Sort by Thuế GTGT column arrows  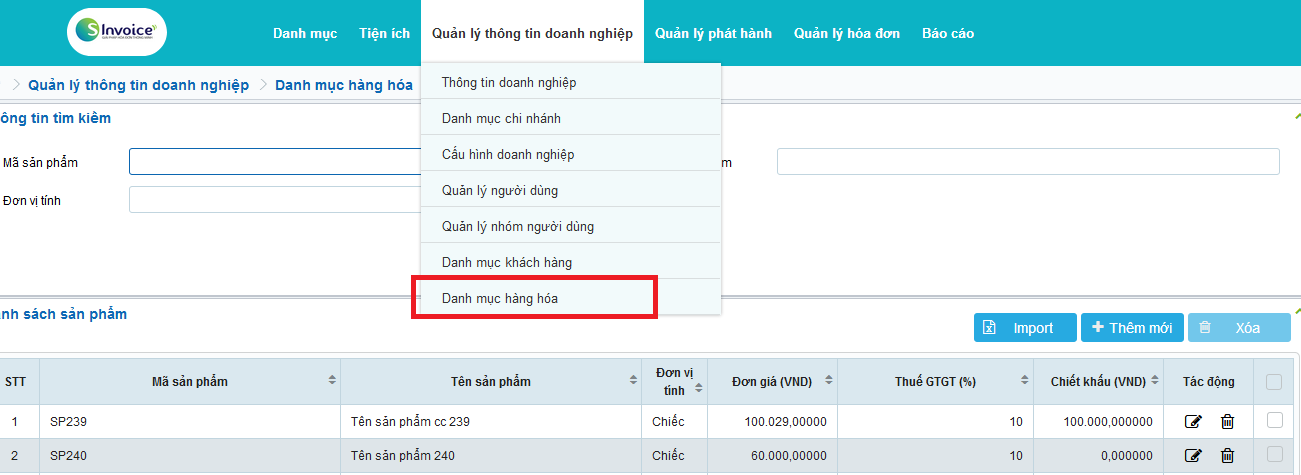[1024, 381]
